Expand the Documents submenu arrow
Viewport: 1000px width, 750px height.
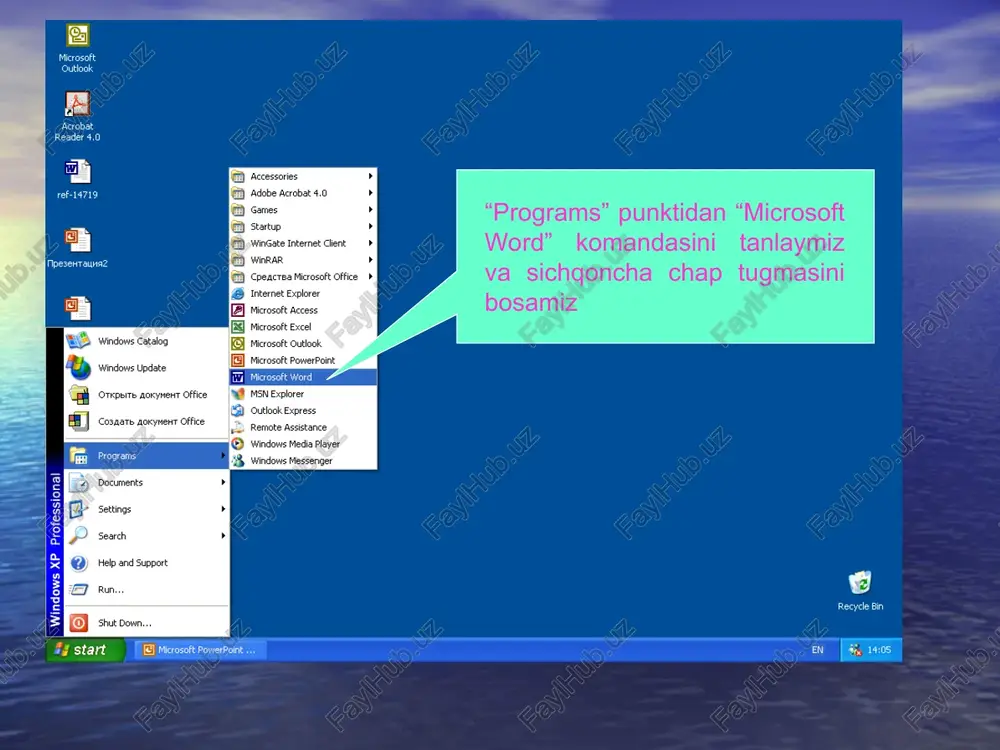[x=223, y=482]
